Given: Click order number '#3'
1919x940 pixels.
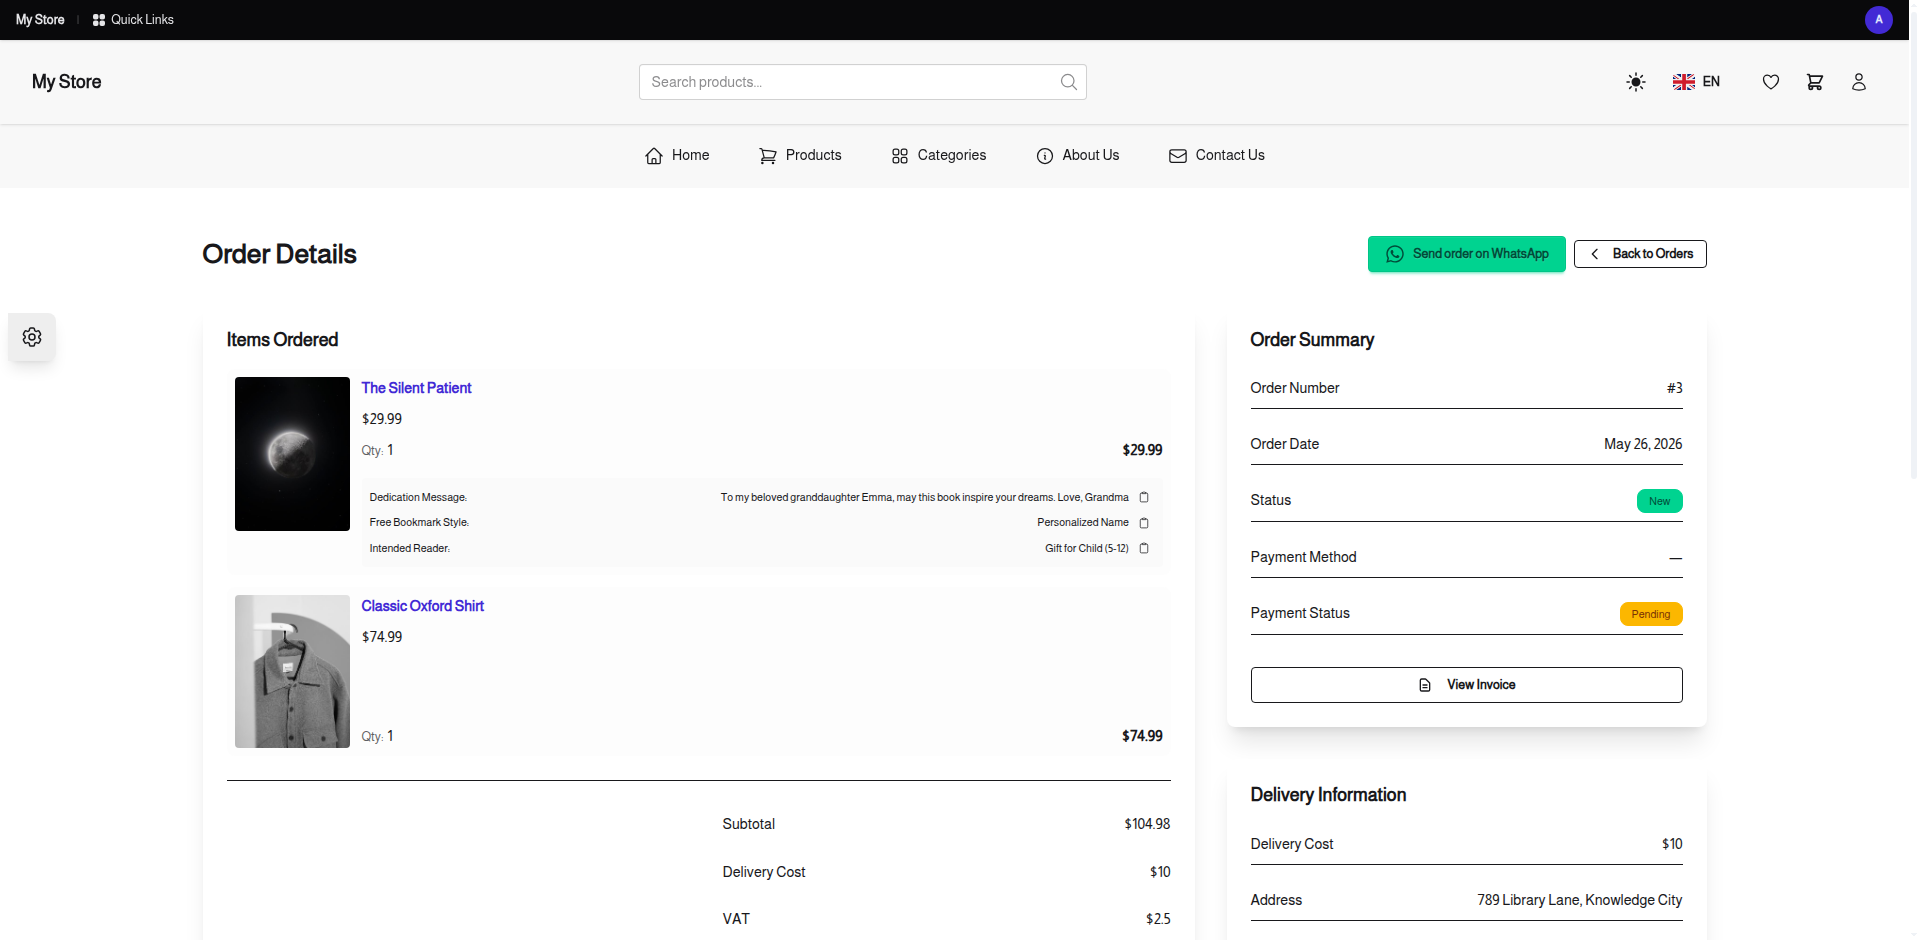Looking at the screenshot, I should (1674, 388).
